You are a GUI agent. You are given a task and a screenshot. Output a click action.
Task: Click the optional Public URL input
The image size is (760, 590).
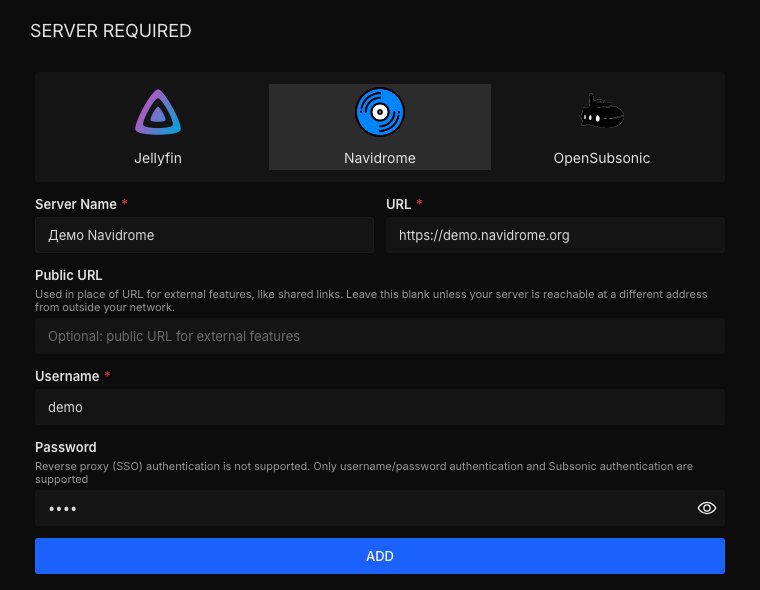click(380, 336)
